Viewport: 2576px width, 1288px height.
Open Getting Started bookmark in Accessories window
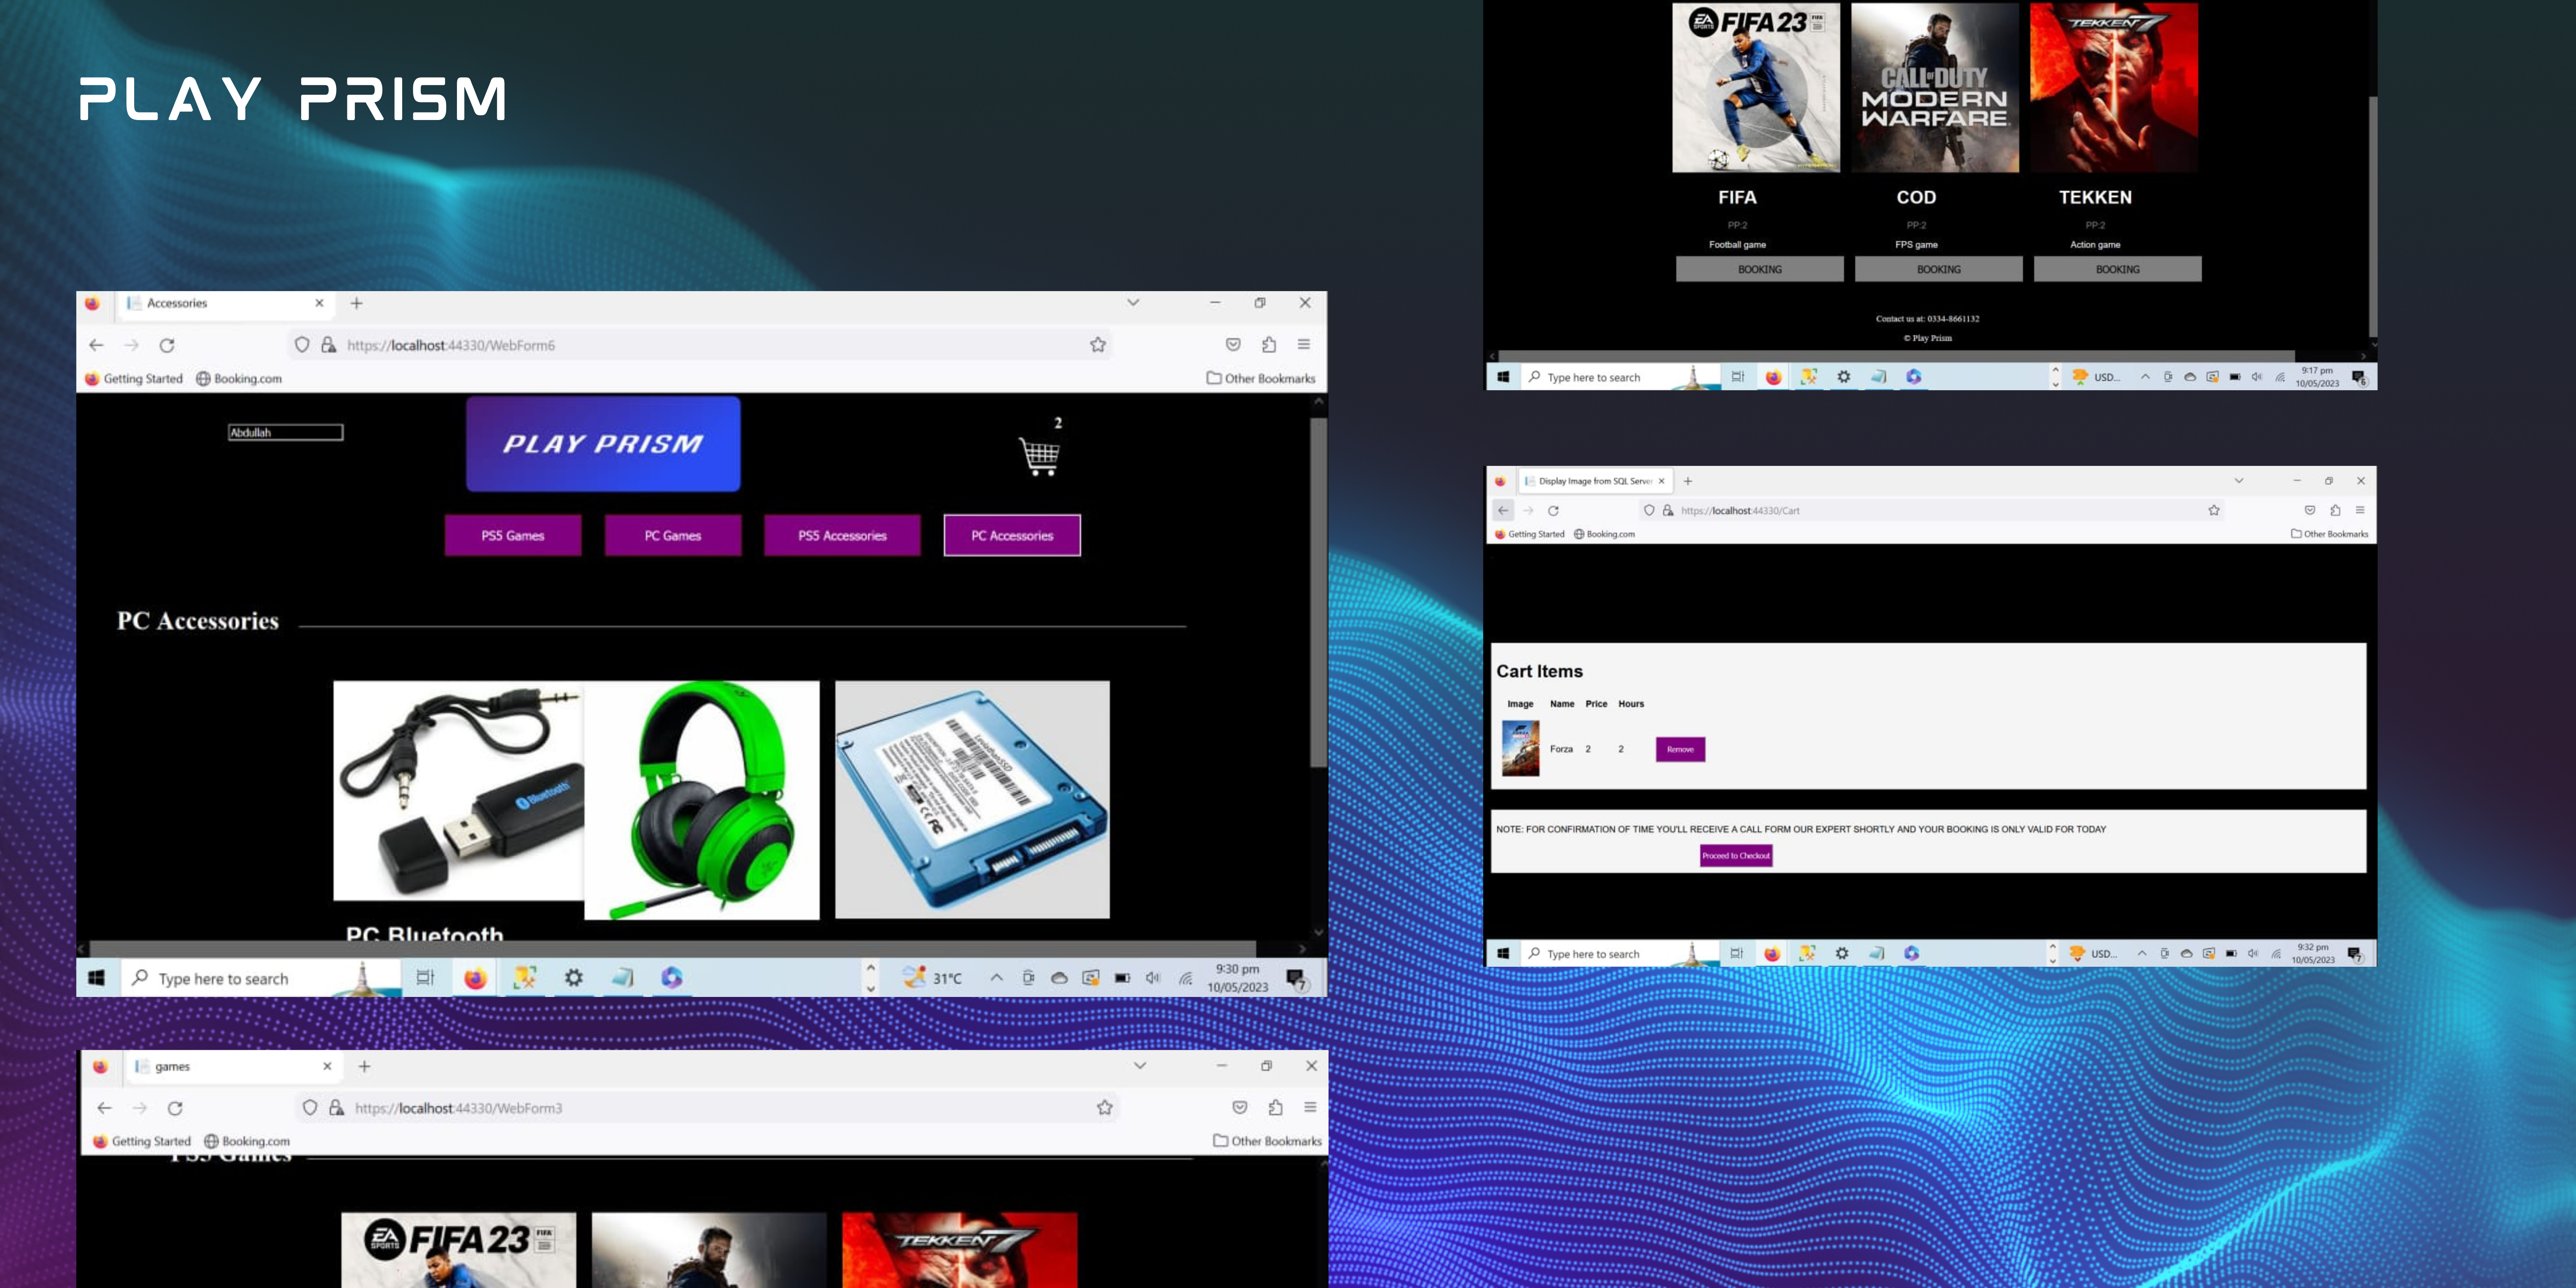(x=134, y=379)
